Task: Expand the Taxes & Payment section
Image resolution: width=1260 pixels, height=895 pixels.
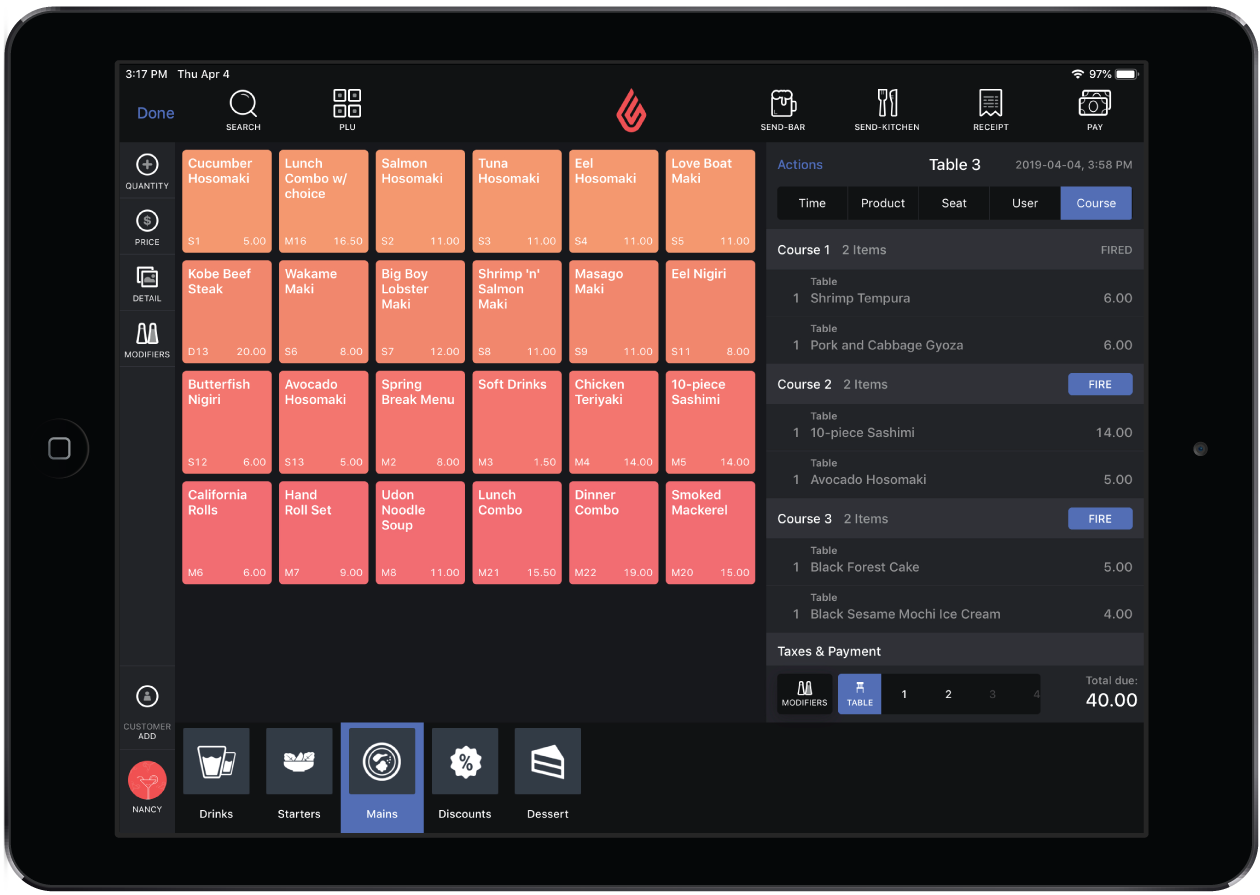Action: pos(955,651)
